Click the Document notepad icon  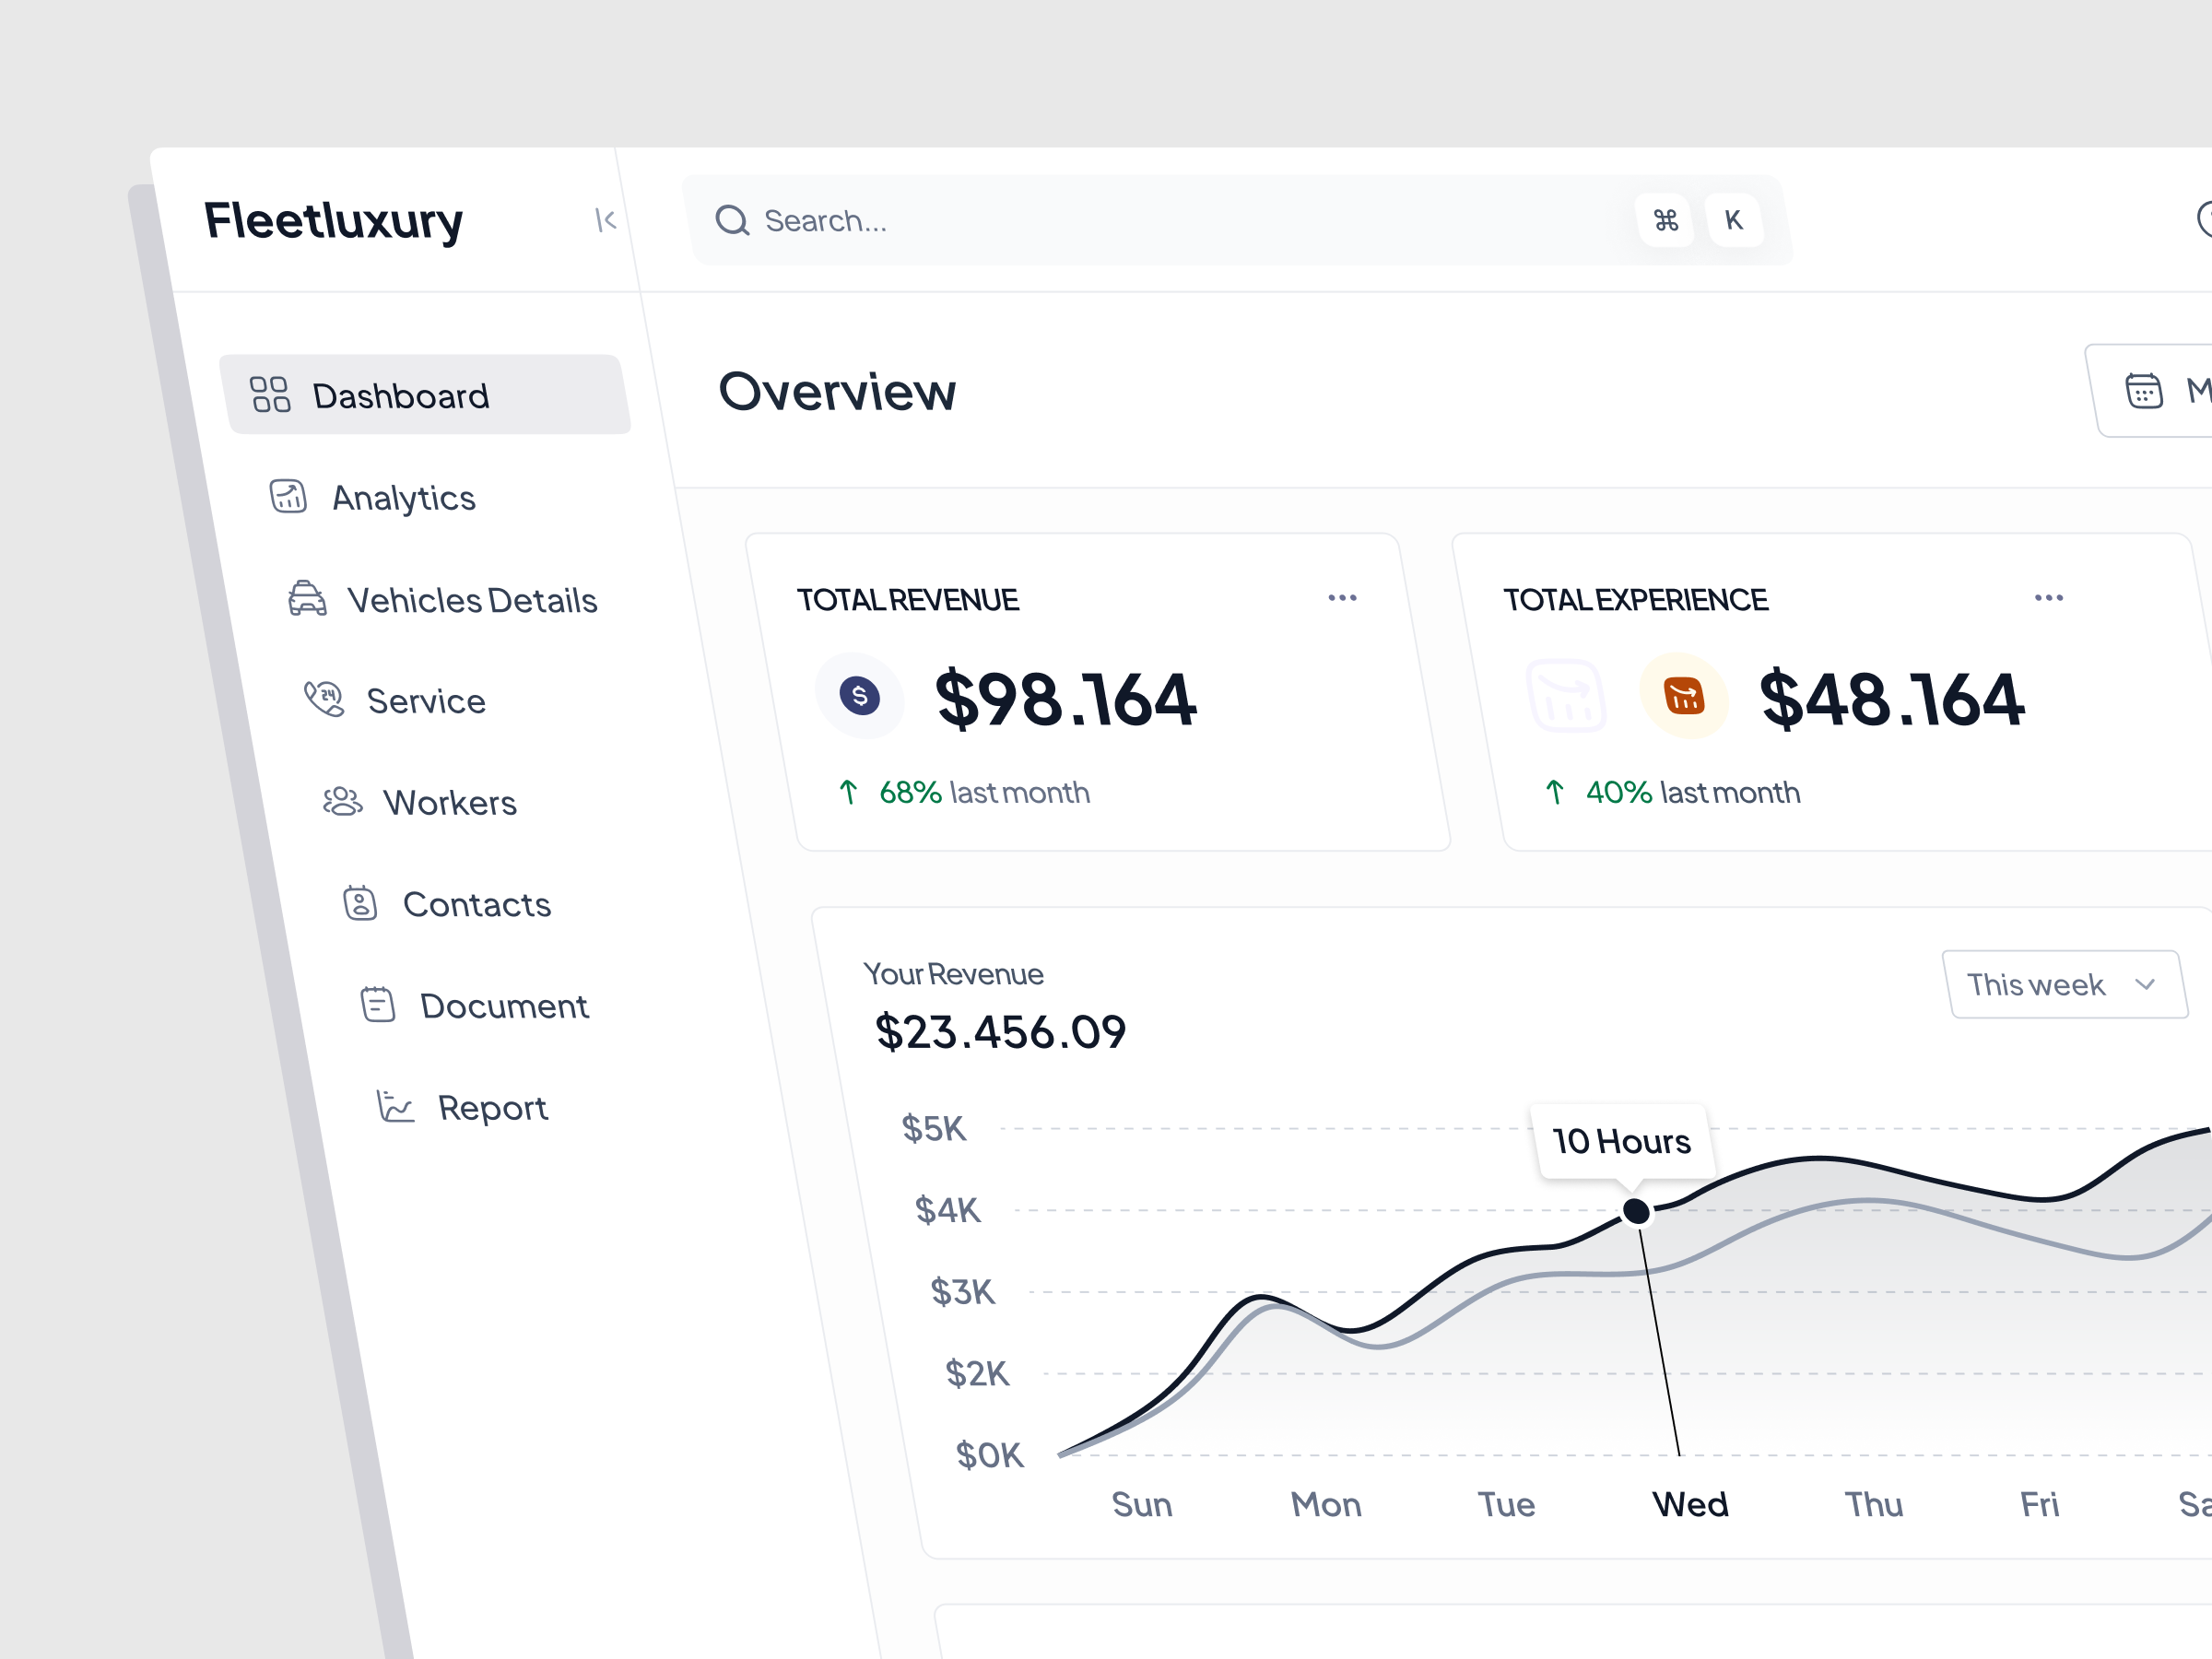coord(378,1004)
